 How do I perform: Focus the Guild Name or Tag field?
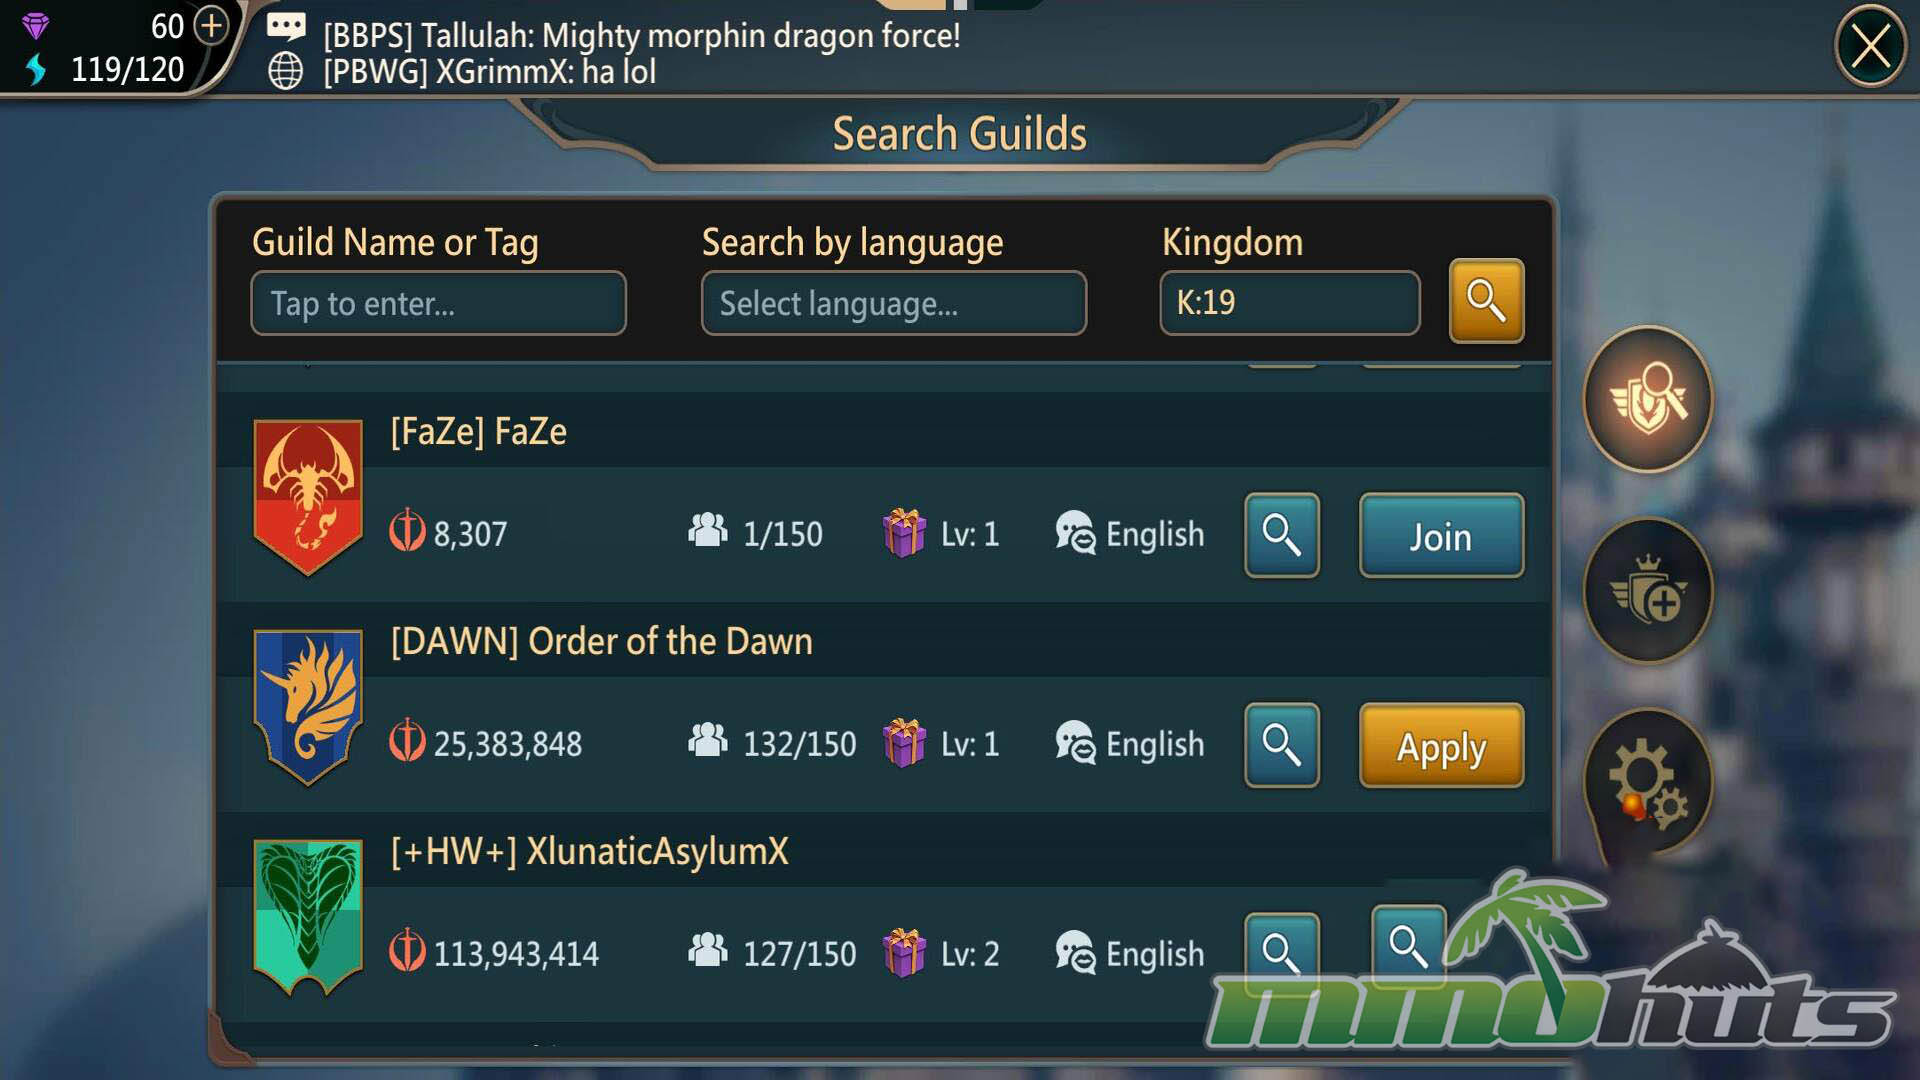click(438, 303)
